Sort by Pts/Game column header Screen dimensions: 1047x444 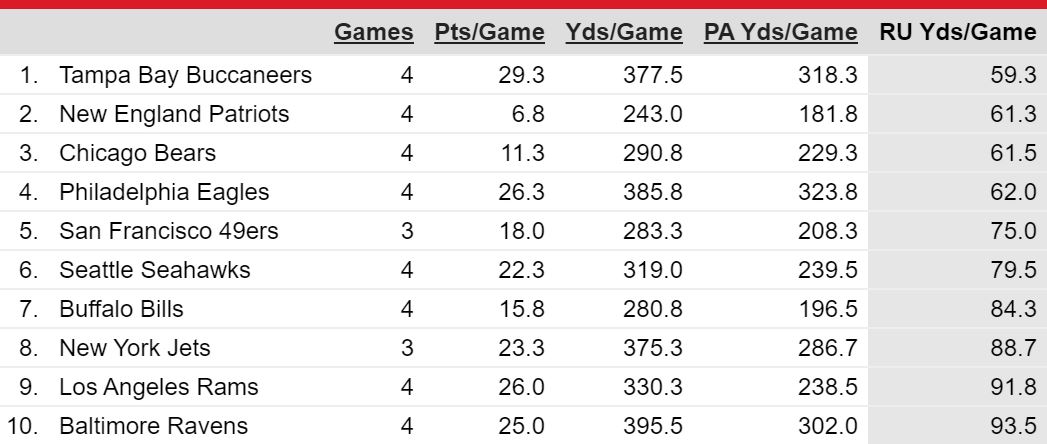tap(489, 32)
